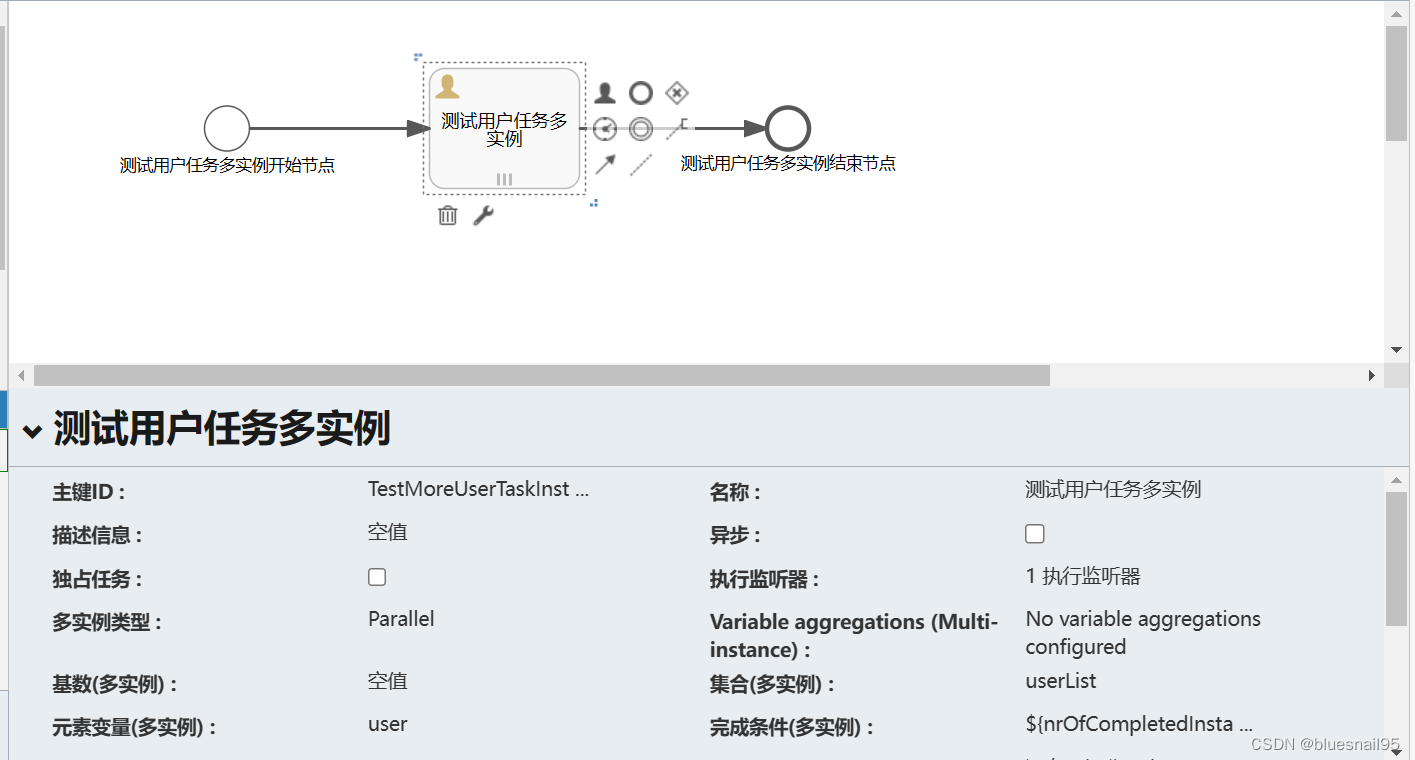Click the canvas vertical scrollbar down arrow

1396,350
